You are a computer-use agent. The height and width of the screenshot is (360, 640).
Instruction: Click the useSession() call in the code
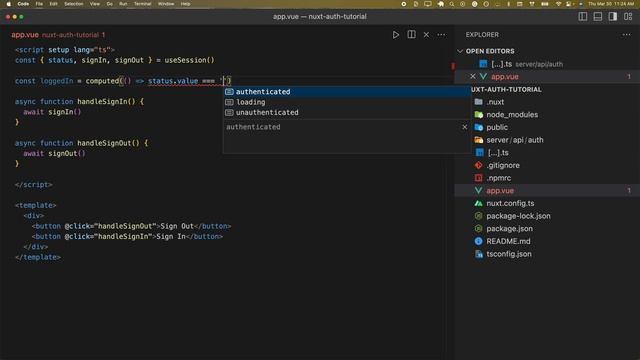click(x=189, y=60)
